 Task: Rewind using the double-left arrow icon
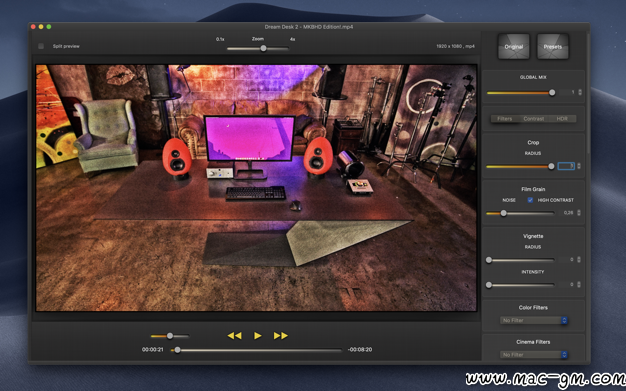pyautogui.click(x=234, y=335)
